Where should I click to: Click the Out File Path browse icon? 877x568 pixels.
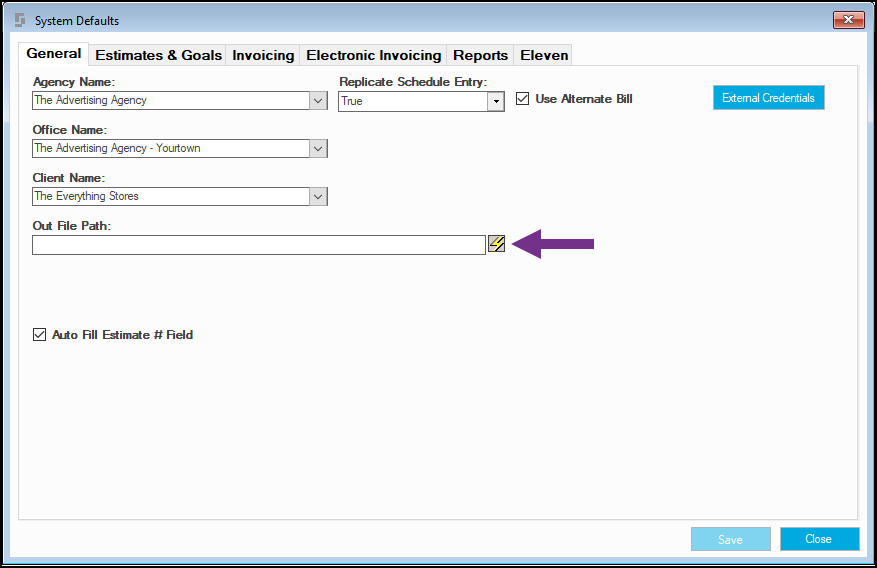click(x=497, y=244)
